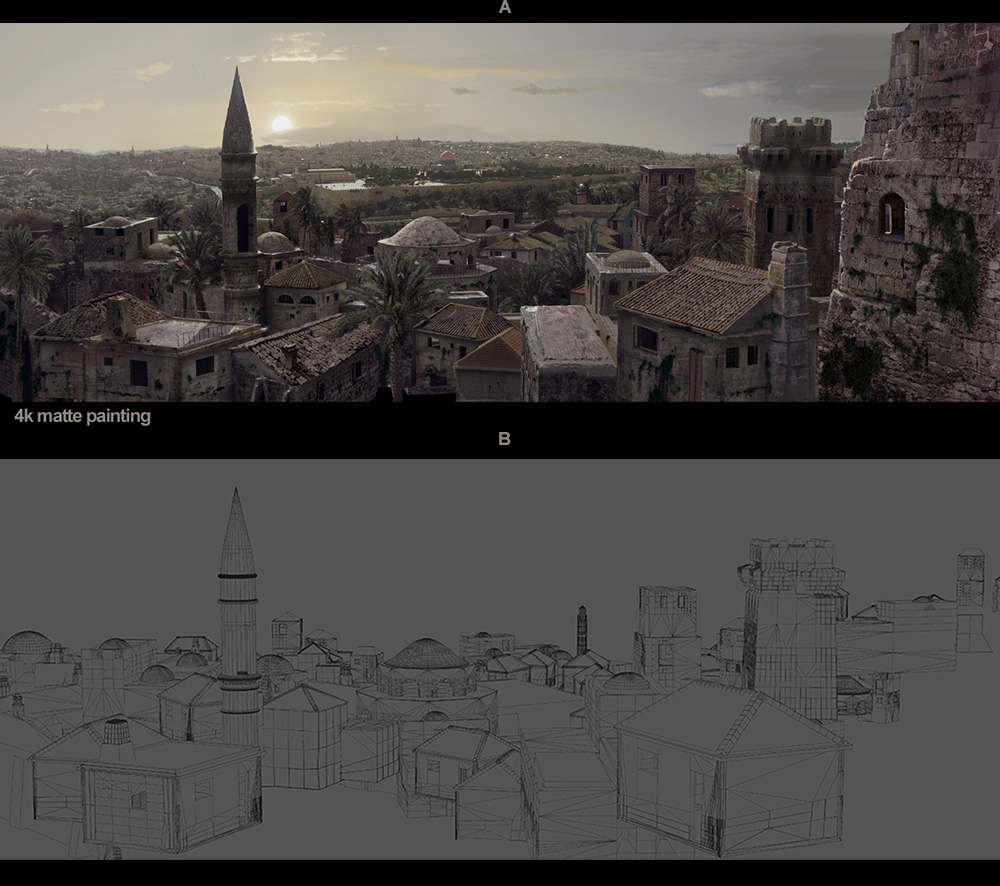Click the 'B' label above the wireframe image
This screenshot has width=1000, height=886.
[x=504, y=439]
